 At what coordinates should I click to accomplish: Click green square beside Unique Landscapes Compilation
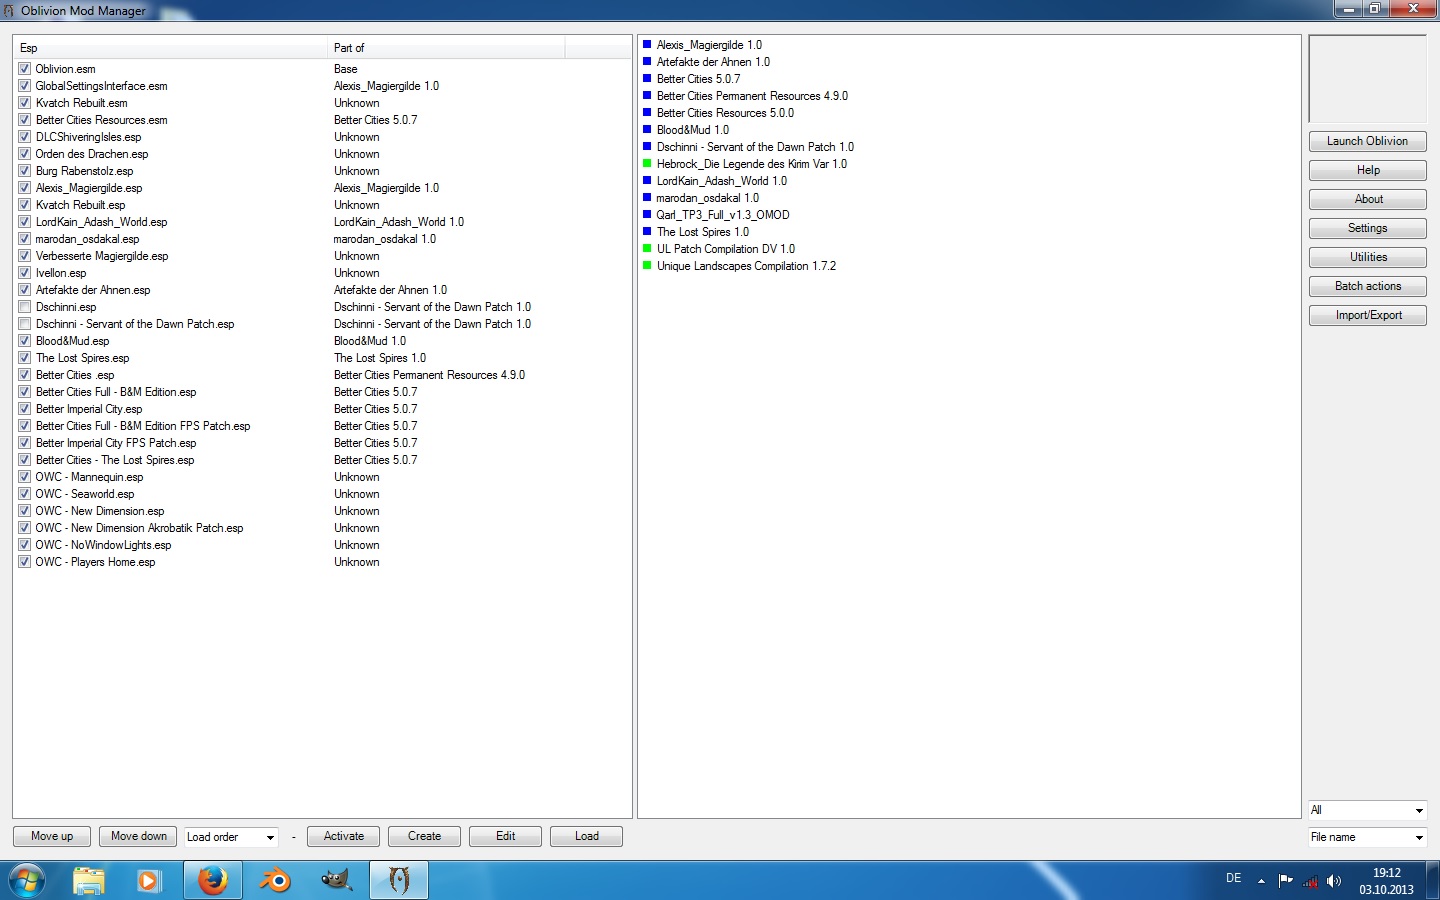coord(647,265)
